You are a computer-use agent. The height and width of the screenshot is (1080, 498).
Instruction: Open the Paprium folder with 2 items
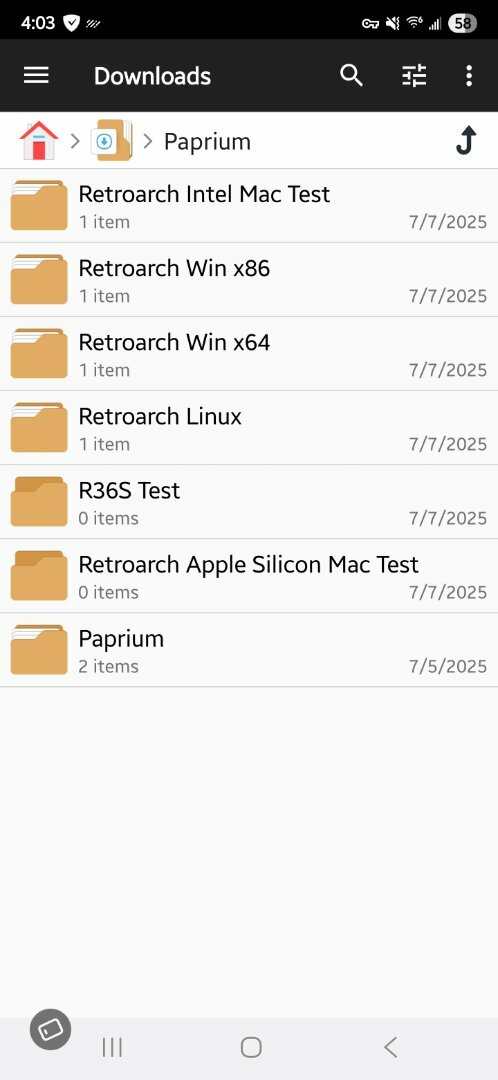(249, 650)
